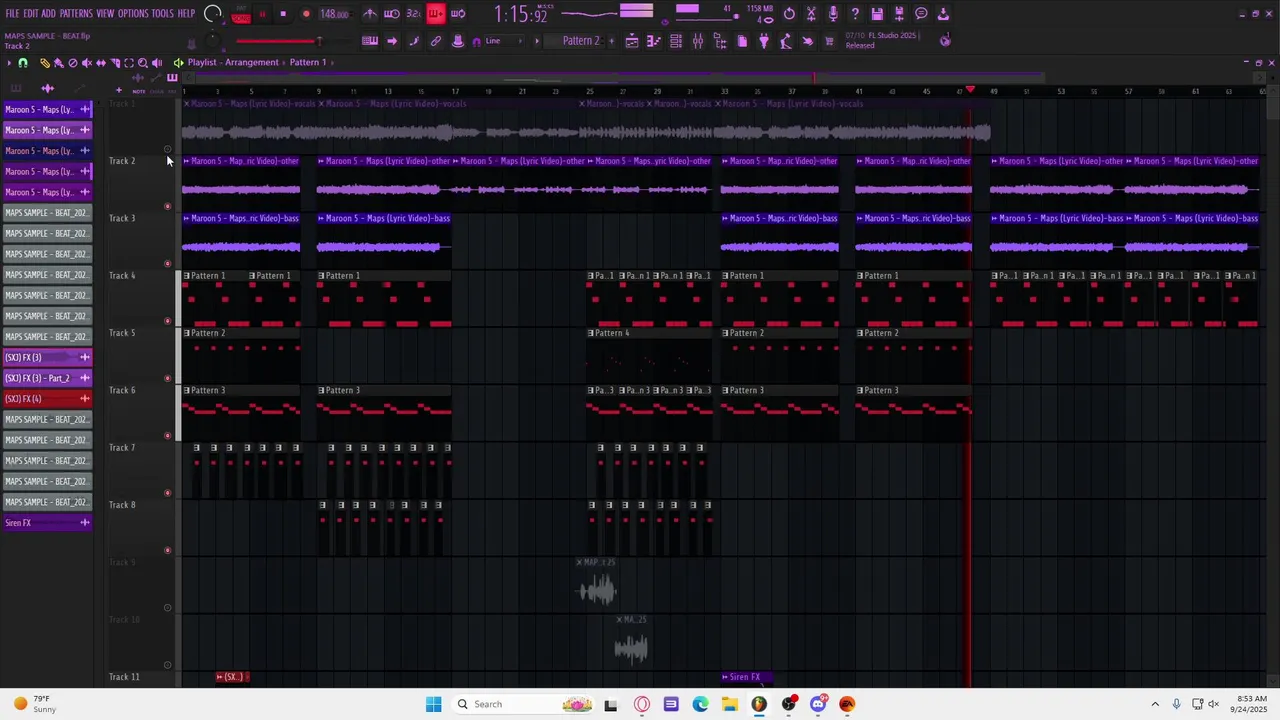Viewport: 1280px width, 720px height.
Task: Click the download content library icon
Action: (x=943, y=14)
